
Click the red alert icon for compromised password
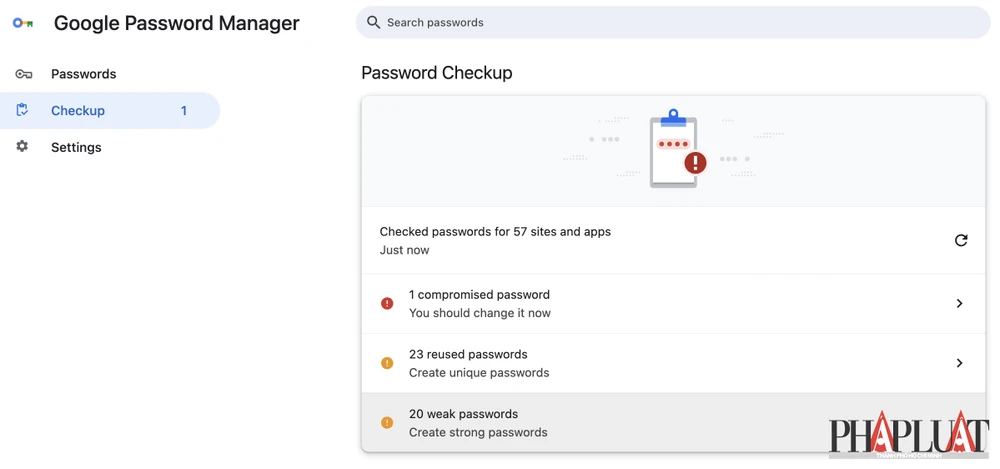(387, 304)
